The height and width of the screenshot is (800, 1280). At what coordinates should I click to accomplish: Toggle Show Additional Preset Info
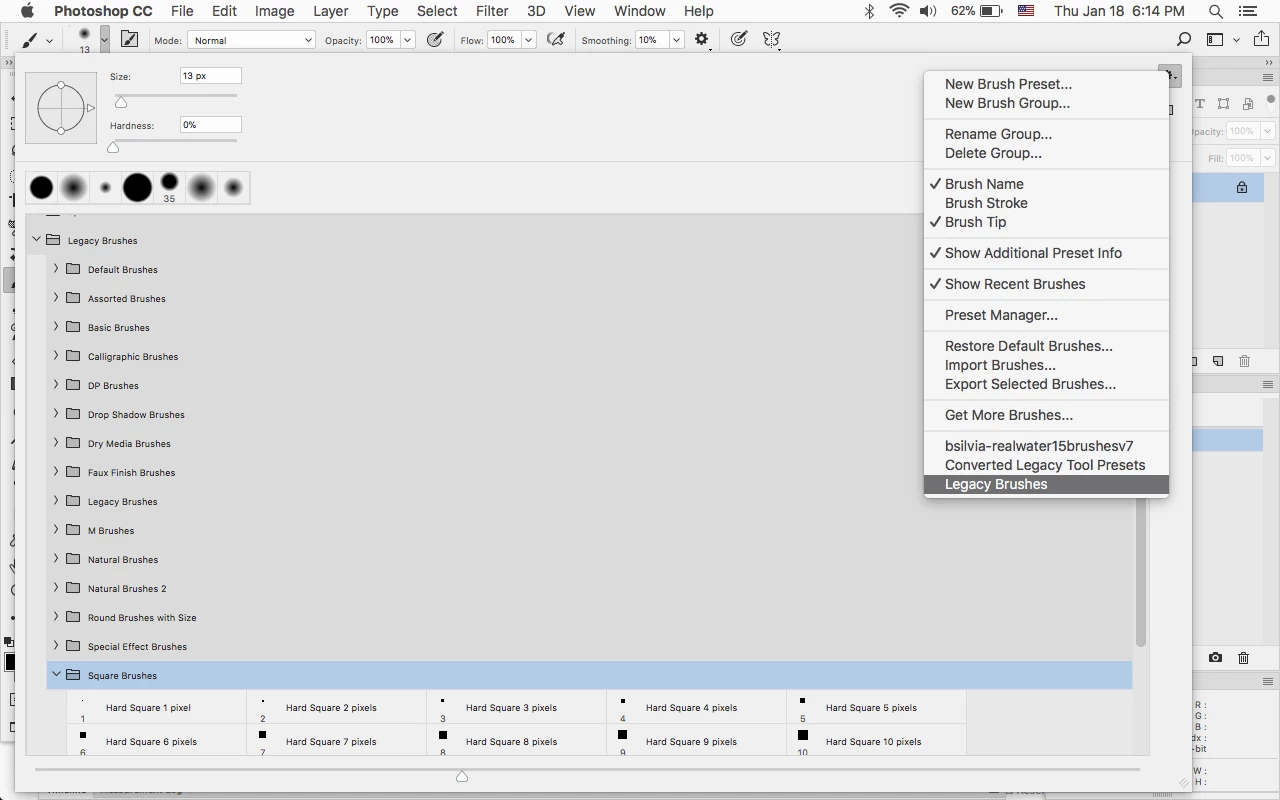(x=1033, y=253)
